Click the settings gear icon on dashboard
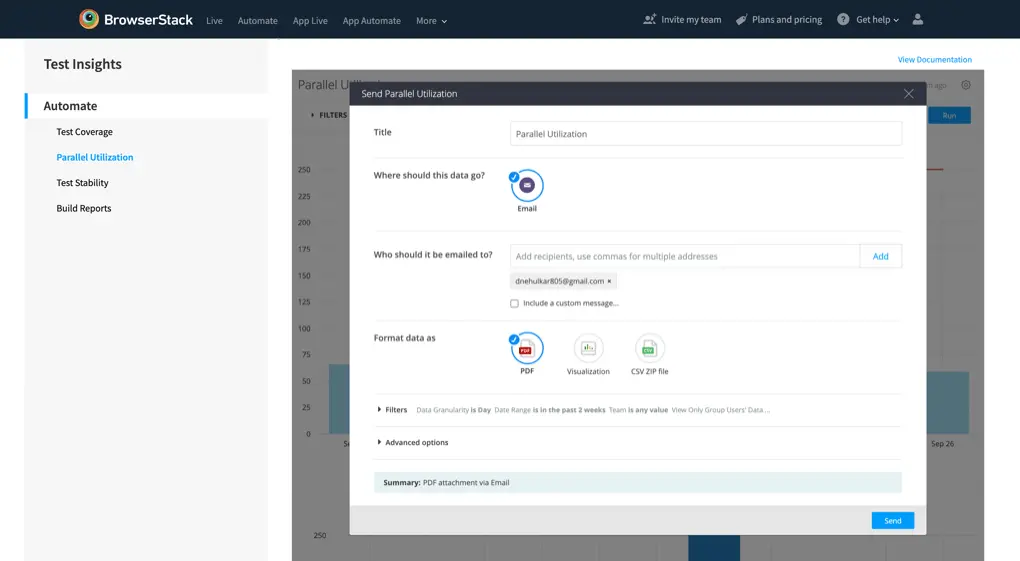 [966, 85]
